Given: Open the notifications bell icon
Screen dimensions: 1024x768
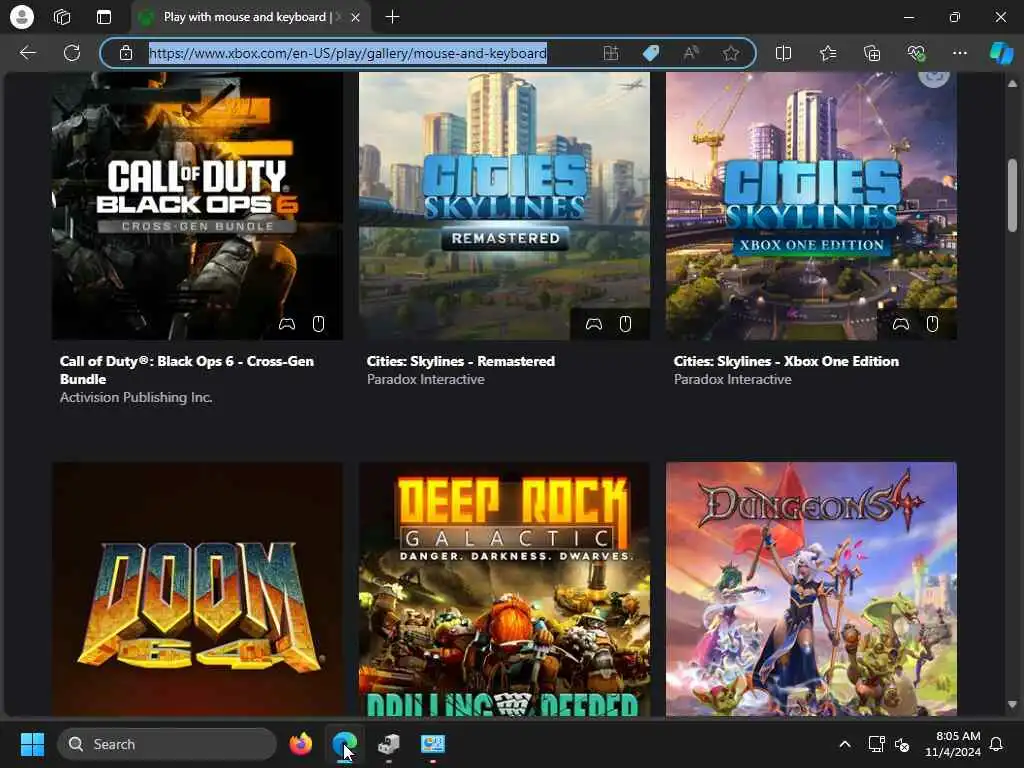Looking at the screenshot, I should [x=996, y=744].
